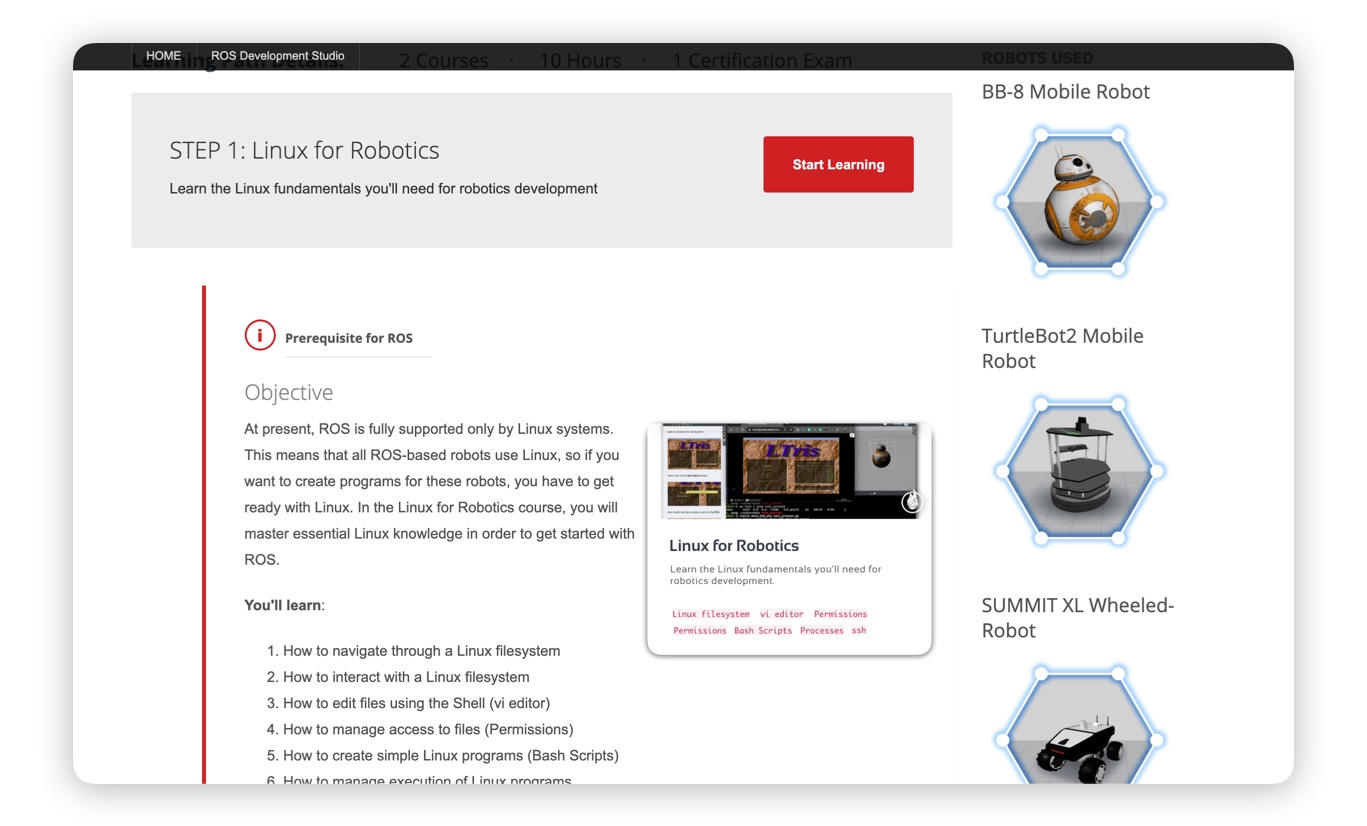Click 'How to manage access to files (Permissions)'
The image size is (1367, 826).
428,729
